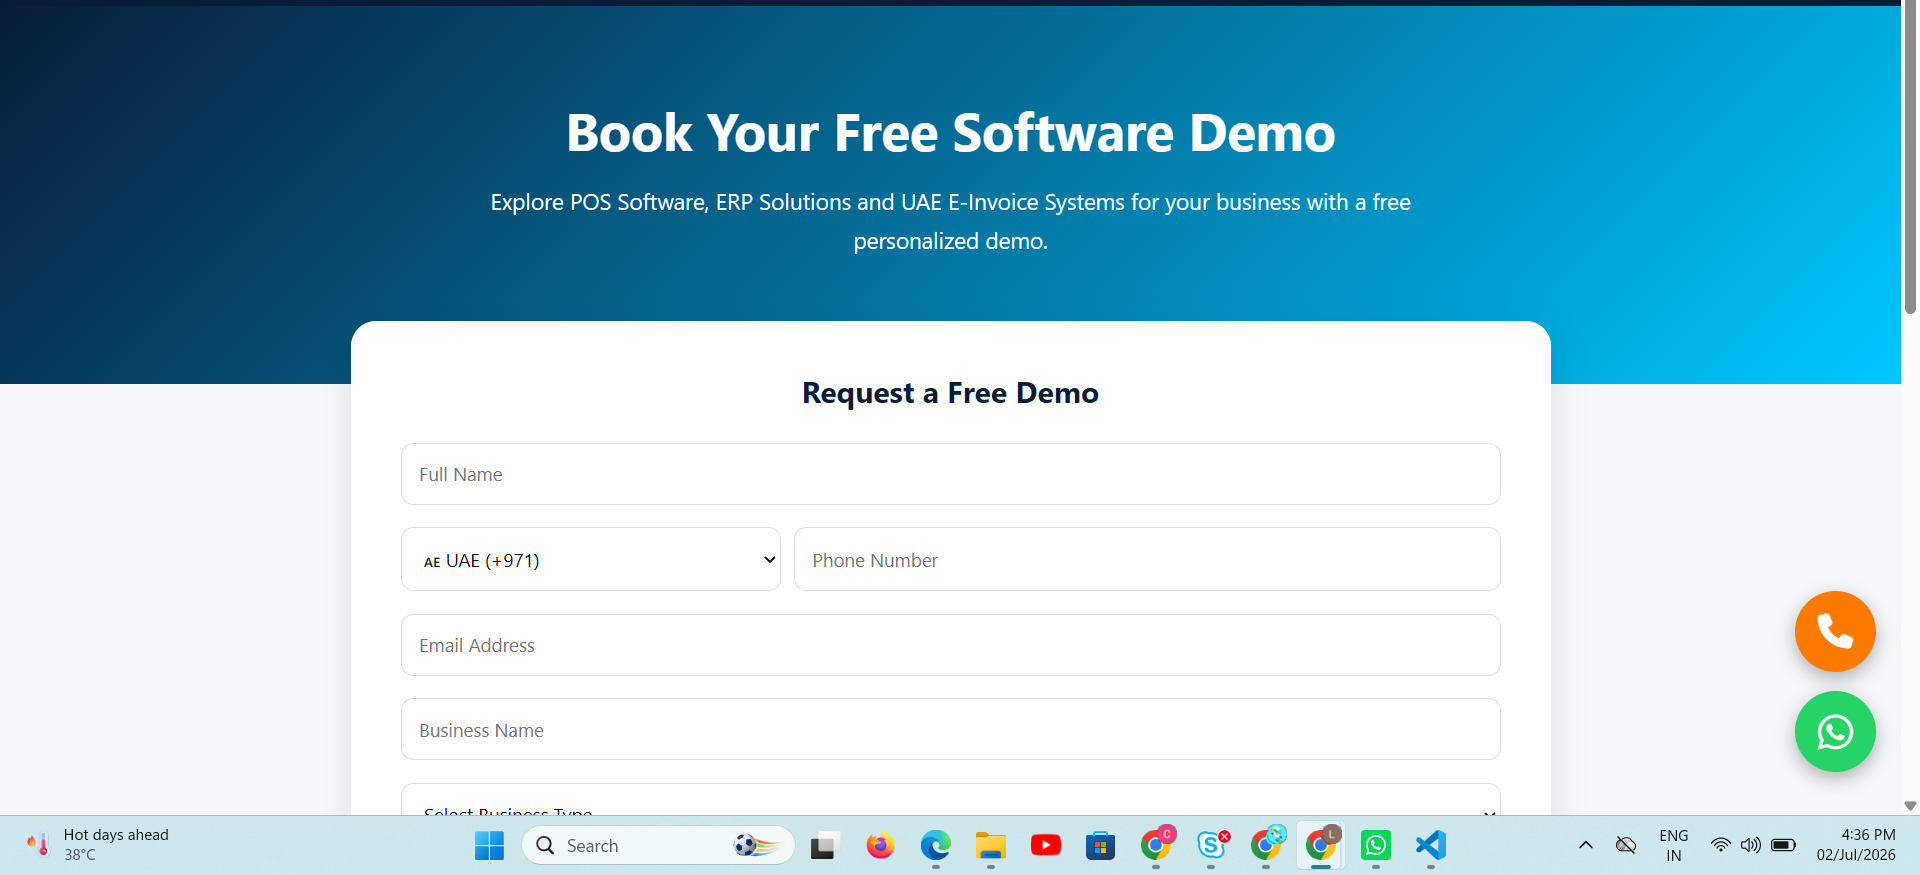1920x875 pixels.
Task: Open the green WhatsApp chat floating button
Action: pyautogui.click(x=1835, y=732)
